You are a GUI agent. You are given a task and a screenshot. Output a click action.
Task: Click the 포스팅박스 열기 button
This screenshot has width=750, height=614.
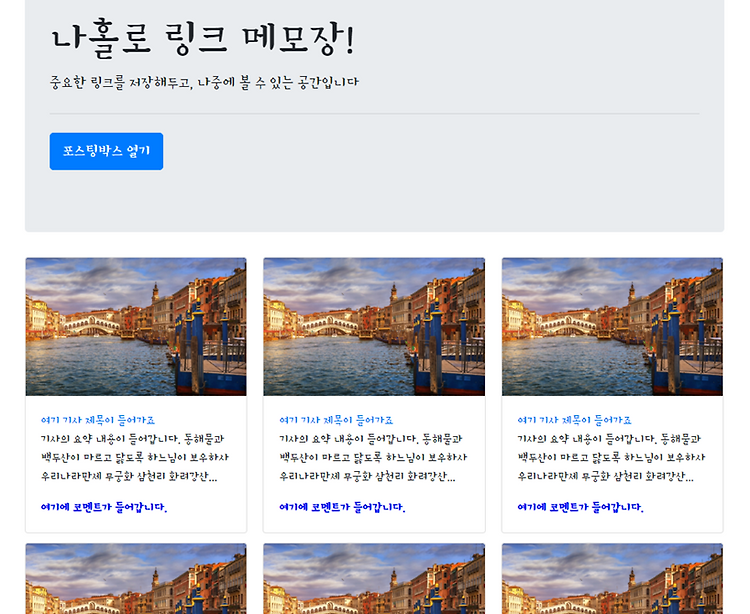point(106,151)
